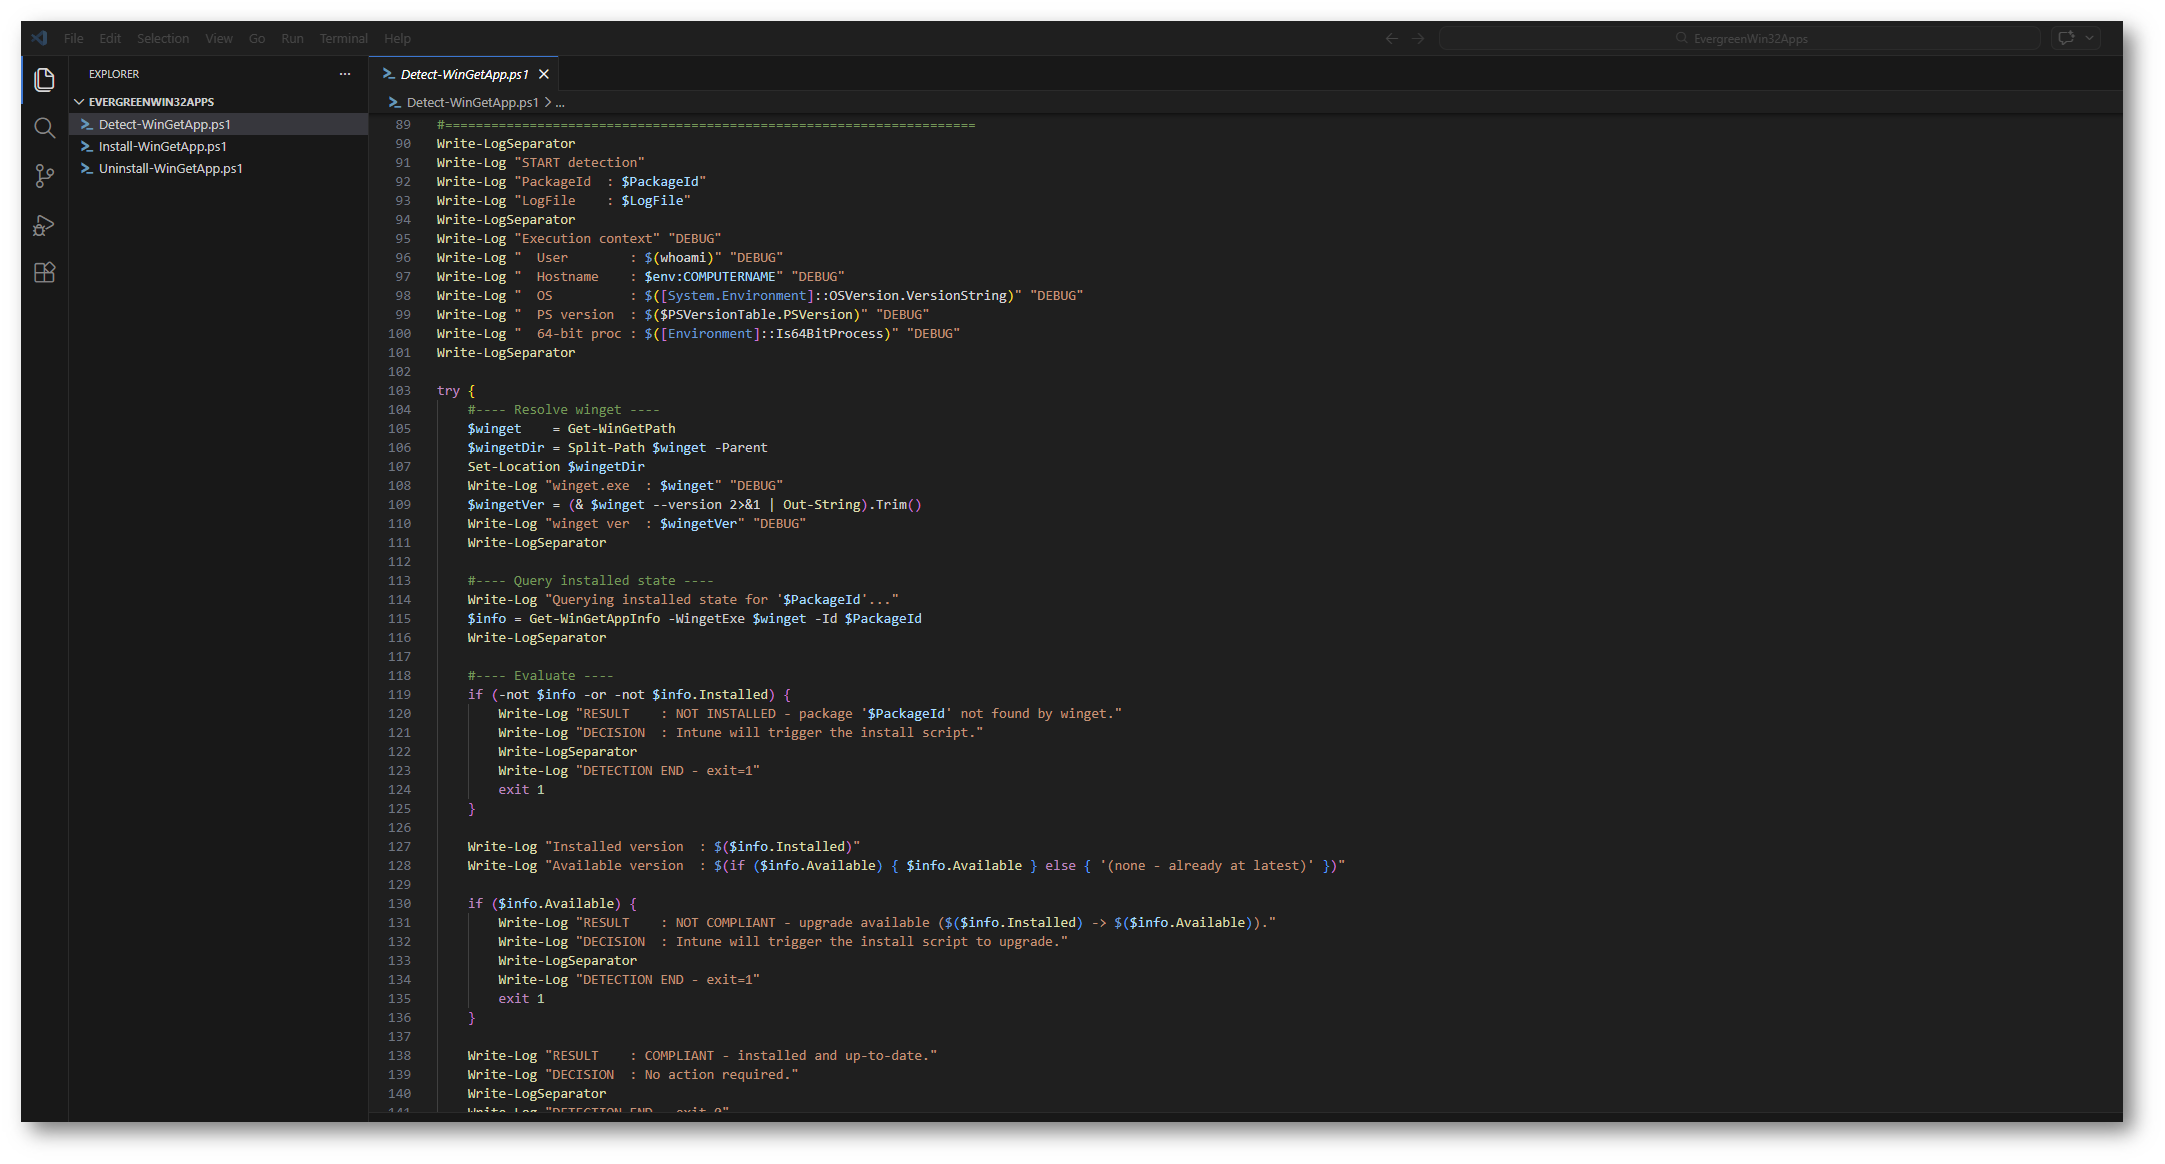The height and width of the screenshot is (1164, 2165).
Task: Click the EvergreenWin32Apps command search box
Action: pos(1740,39)
